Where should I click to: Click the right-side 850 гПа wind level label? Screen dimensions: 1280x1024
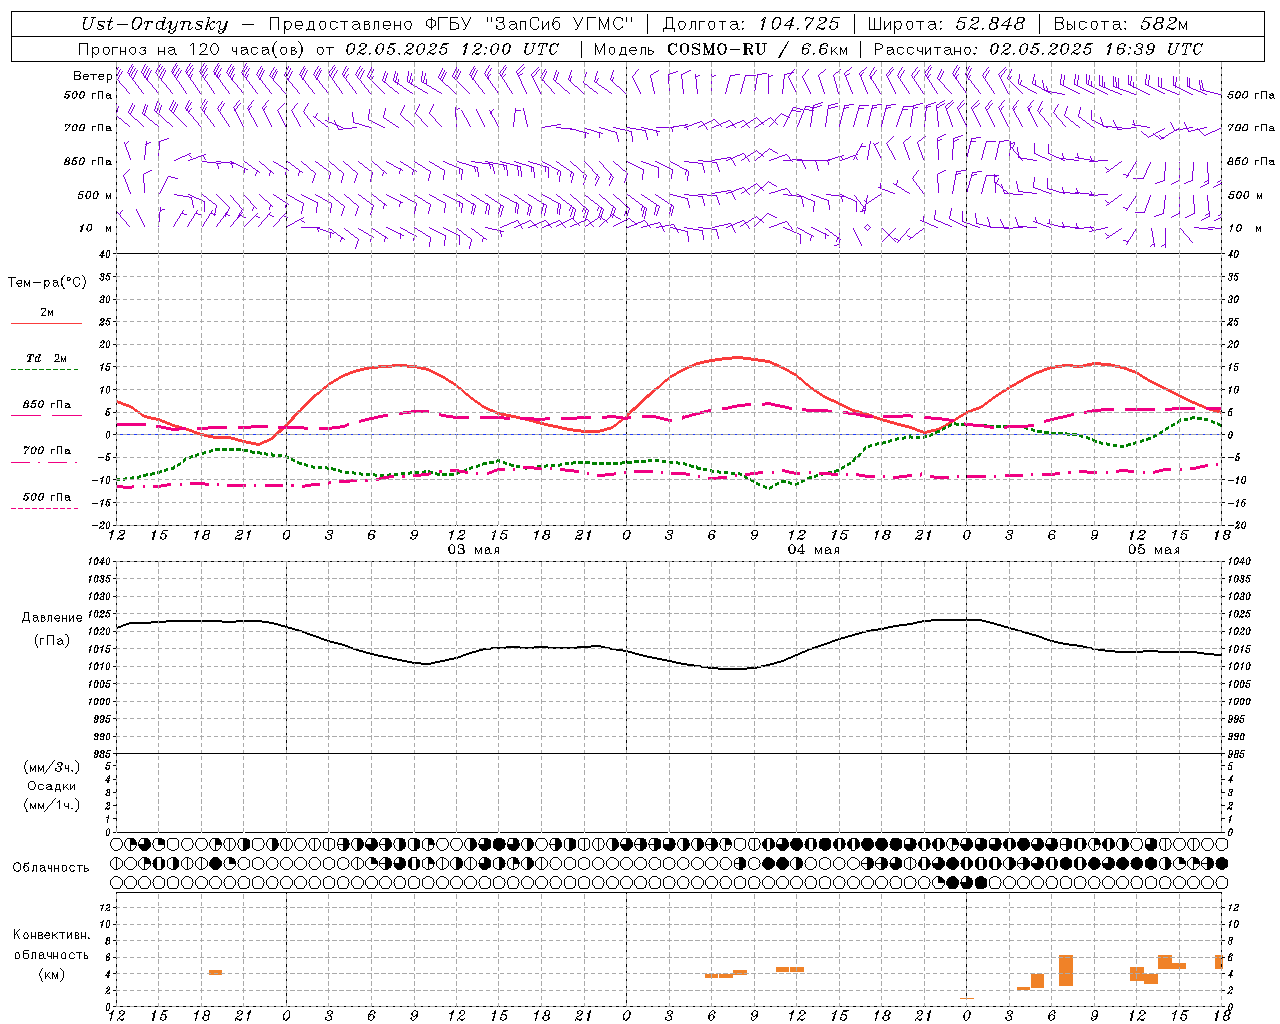pos(1251,161)
